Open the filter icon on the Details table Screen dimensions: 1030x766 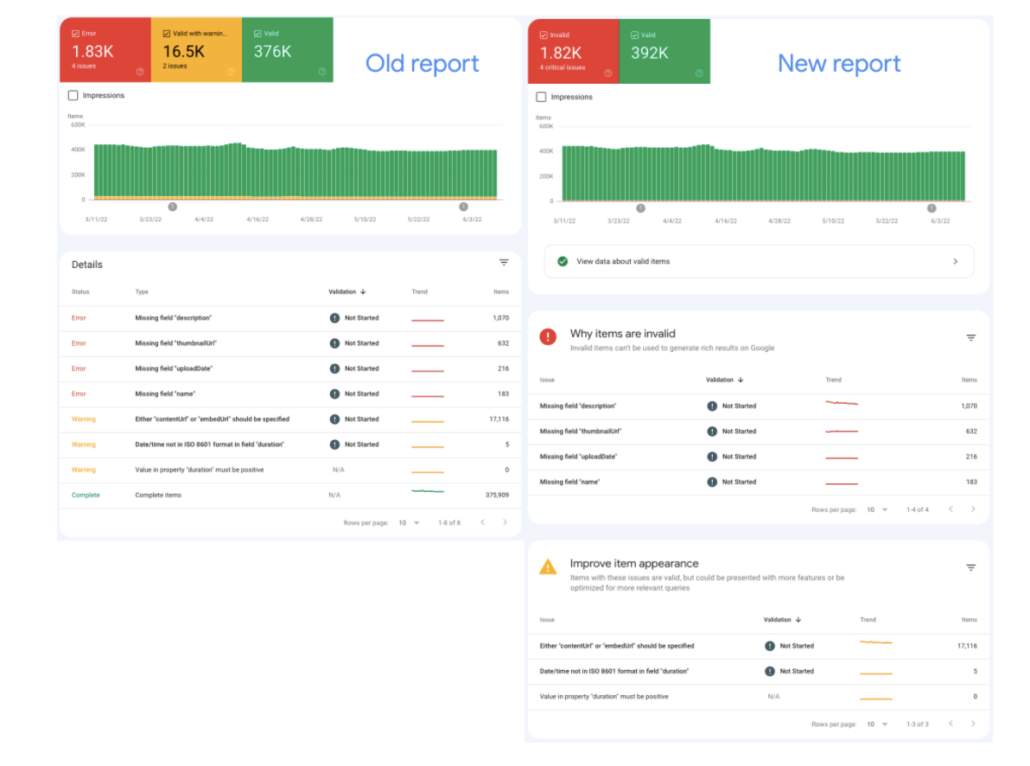point(504,262)
